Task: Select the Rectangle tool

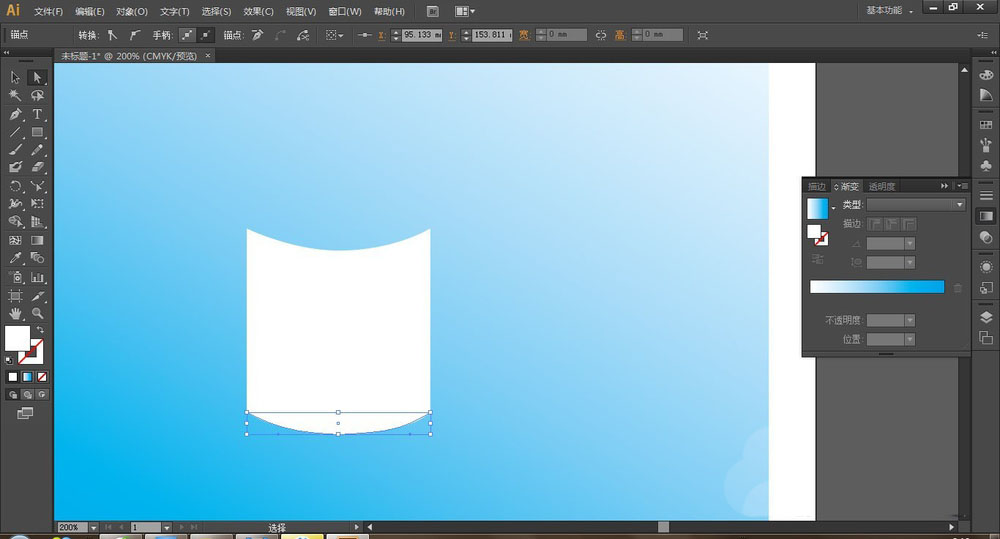Action: (37, 132)
